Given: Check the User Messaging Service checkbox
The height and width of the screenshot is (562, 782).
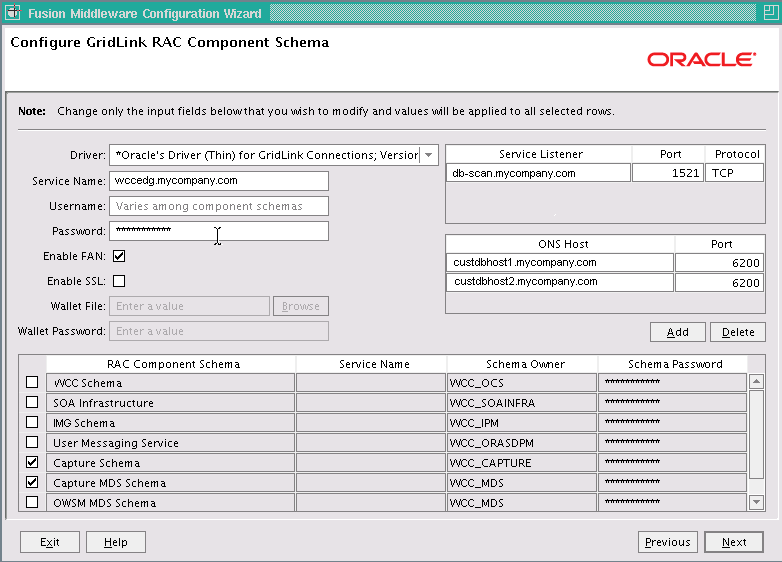Looking at the screenshot, I should tap(32, 442).
